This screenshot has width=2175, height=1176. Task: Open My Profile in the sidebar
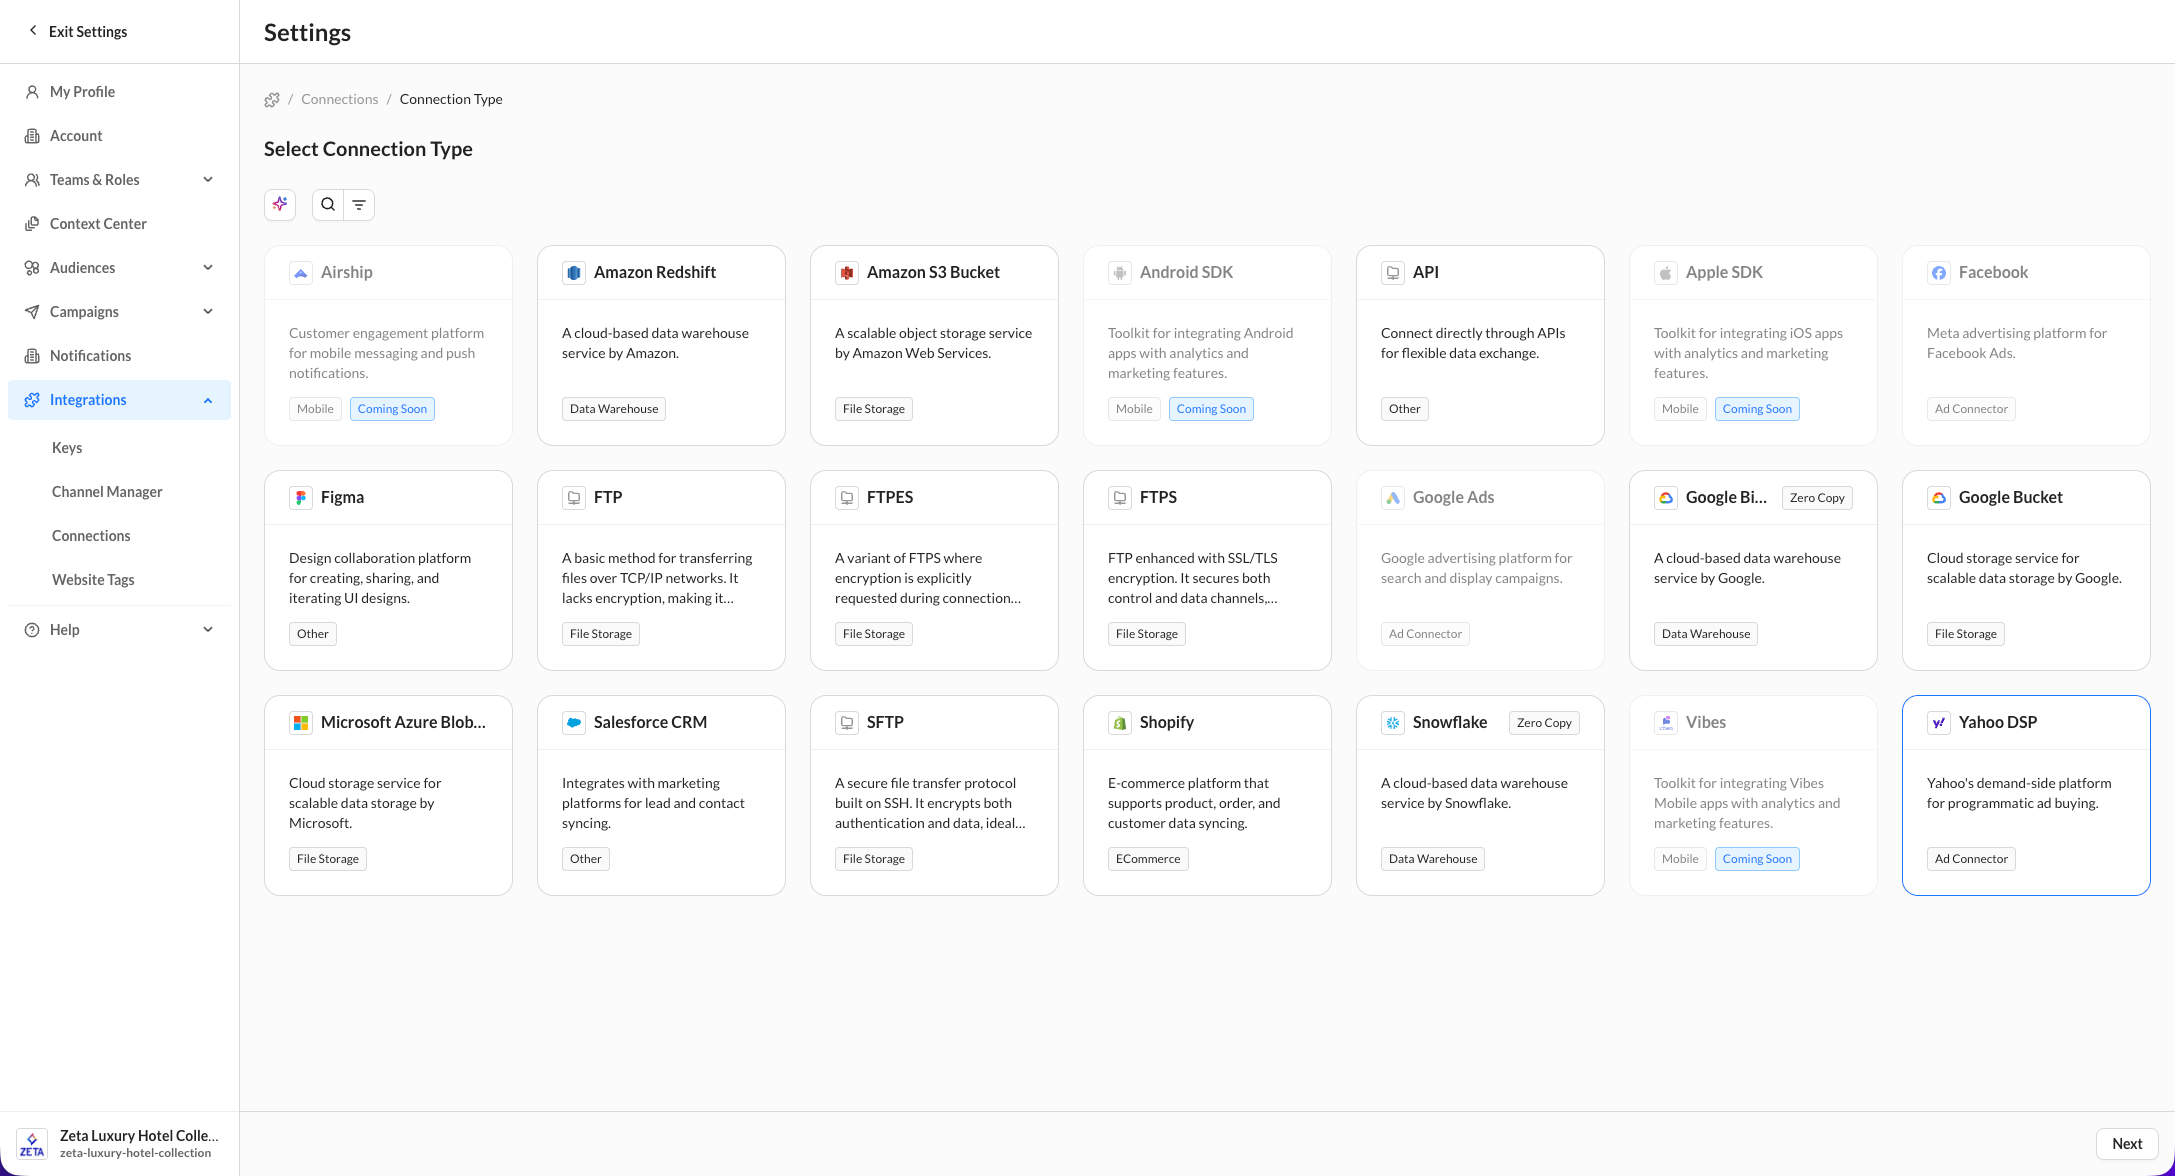(x=120, y=92)
